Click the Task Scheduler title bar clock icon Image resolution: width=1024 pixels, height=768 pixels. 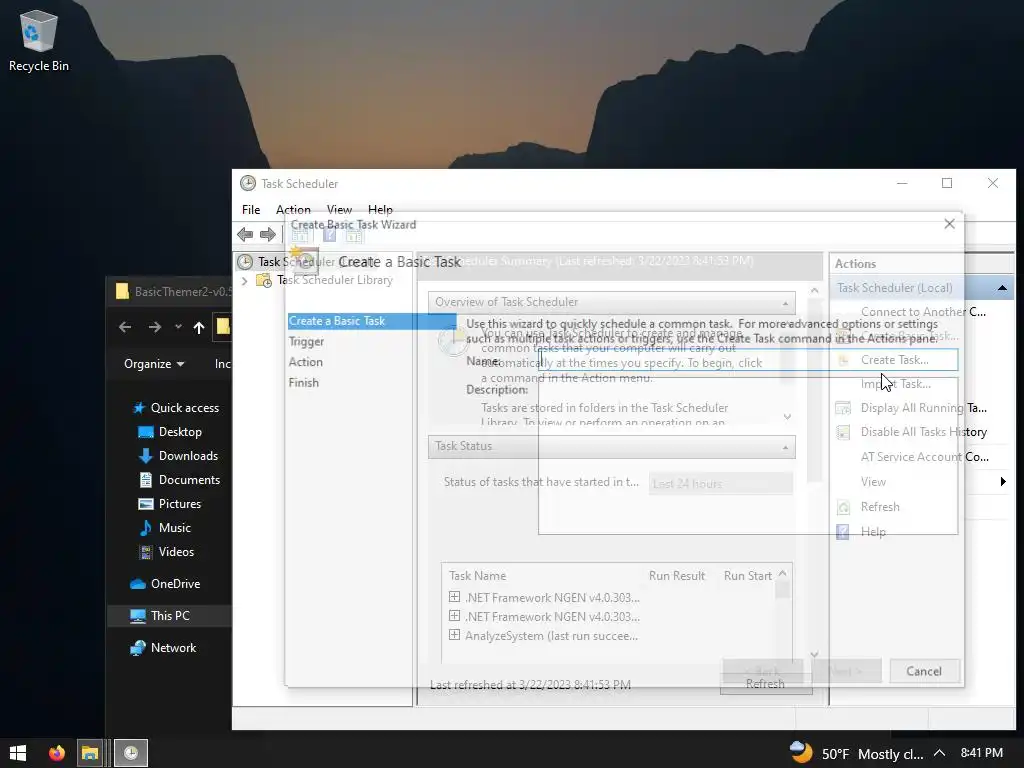click(248, 184)
